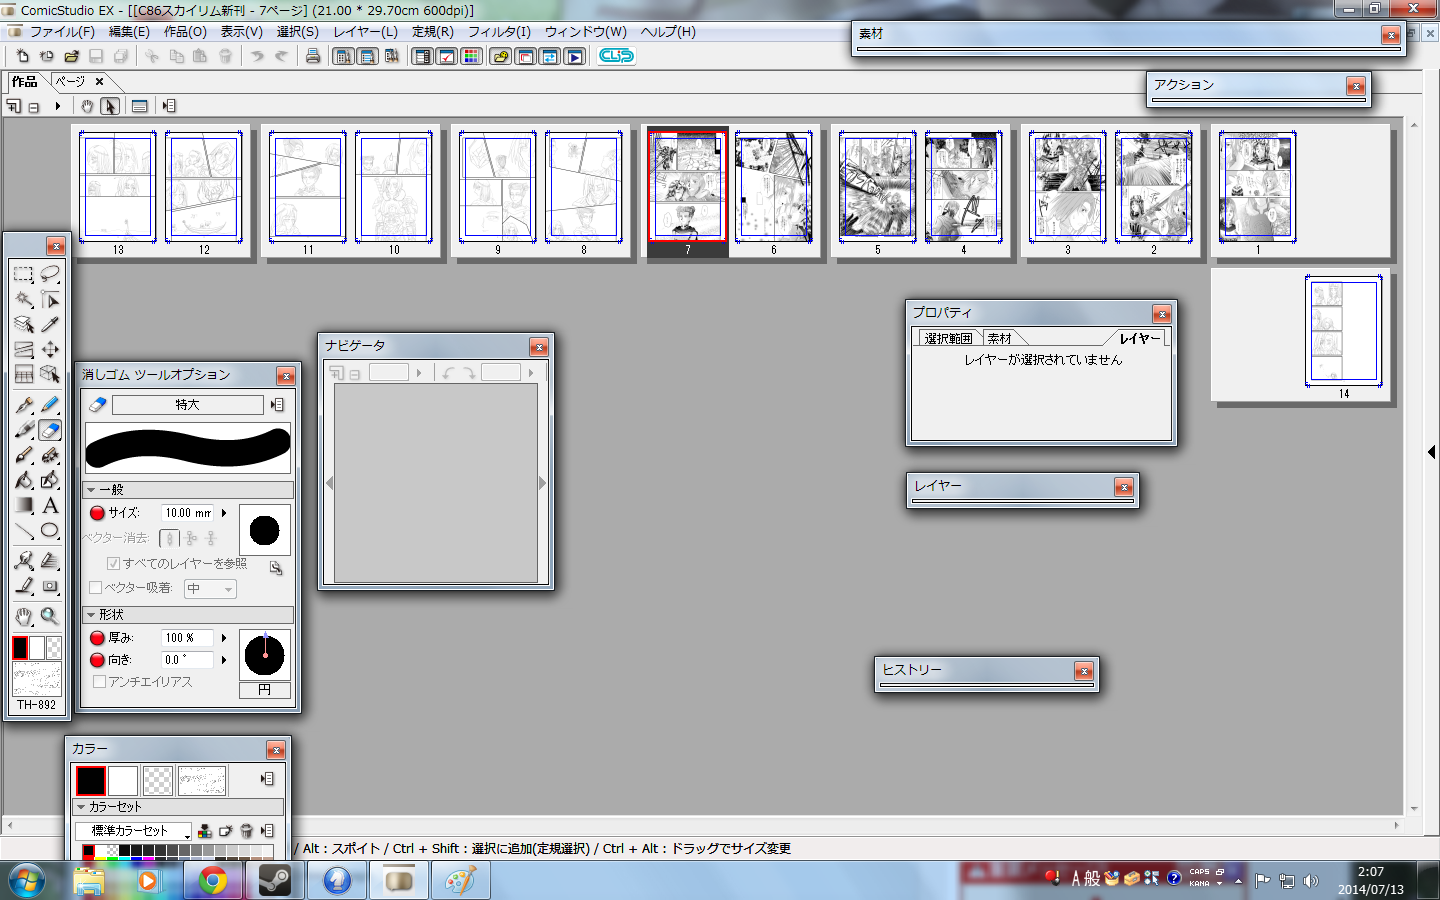Enable the 'ベクター吸着' checkbox
This screenshot has width=1440, height=900.
coord(96,588)
